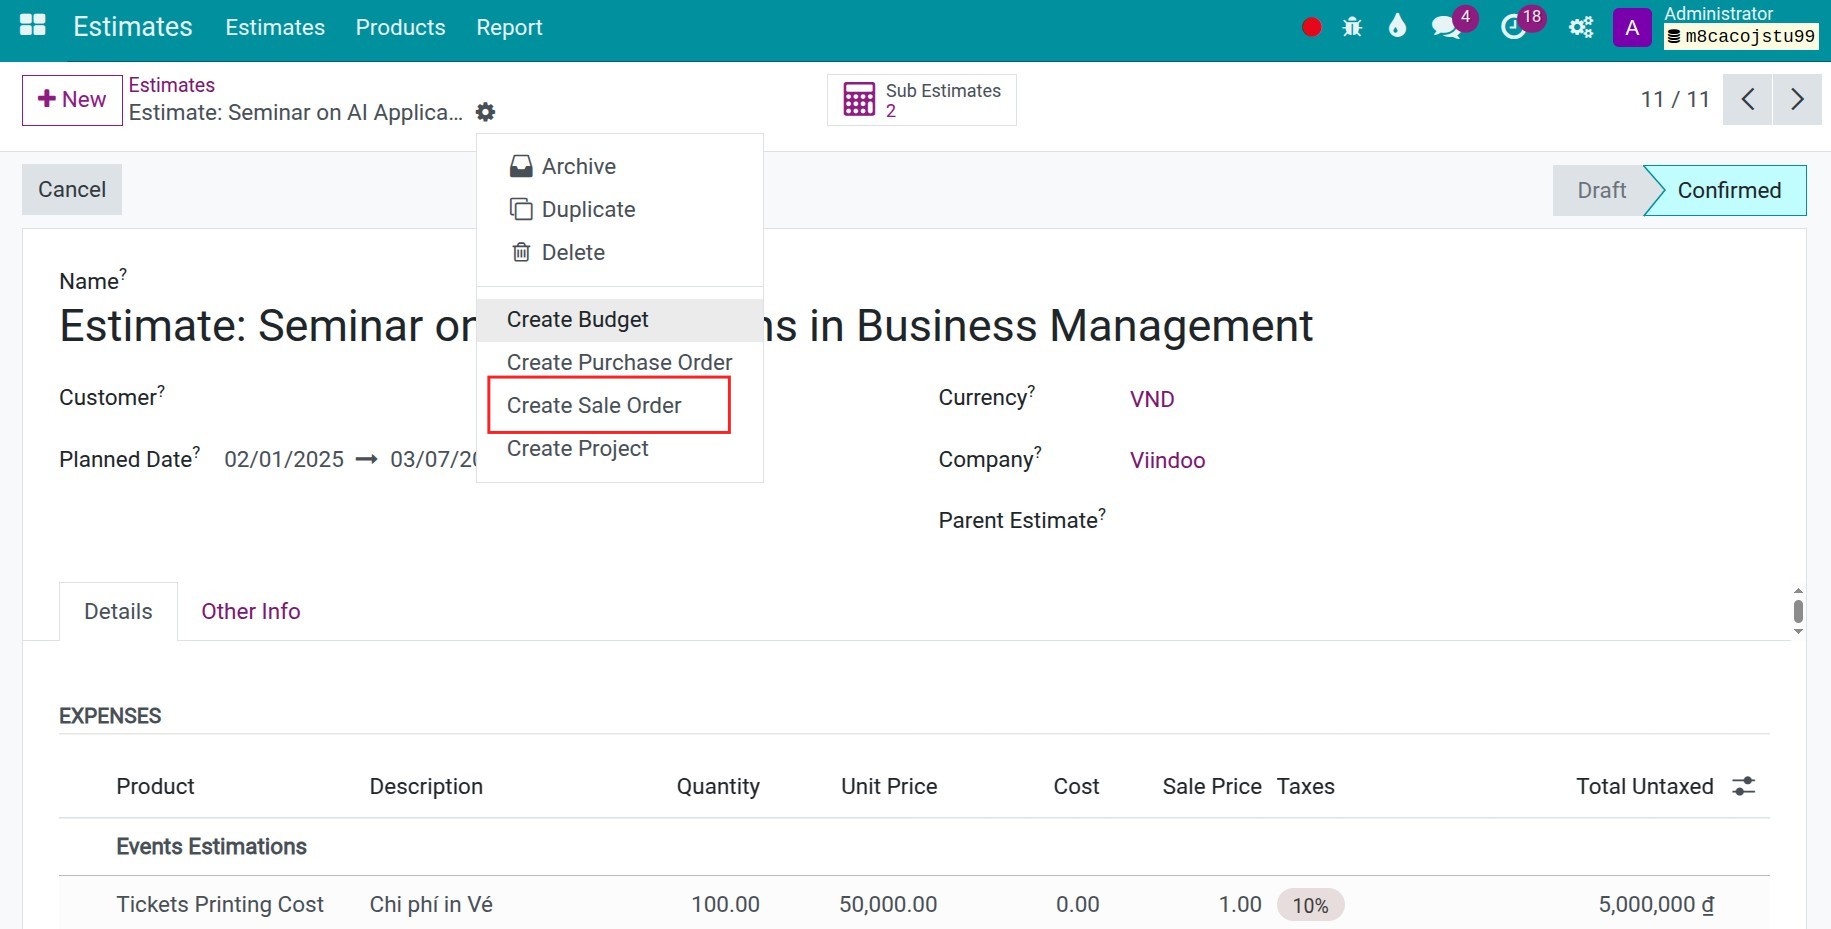Switch to the Other Info tab
The width and height of the screenshot is (1831, 929).
point(251,611)
